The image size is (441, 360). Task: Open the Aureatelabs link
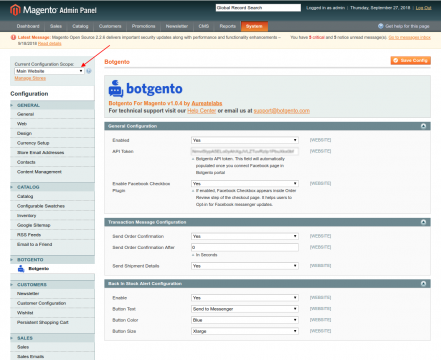point(207,103)
